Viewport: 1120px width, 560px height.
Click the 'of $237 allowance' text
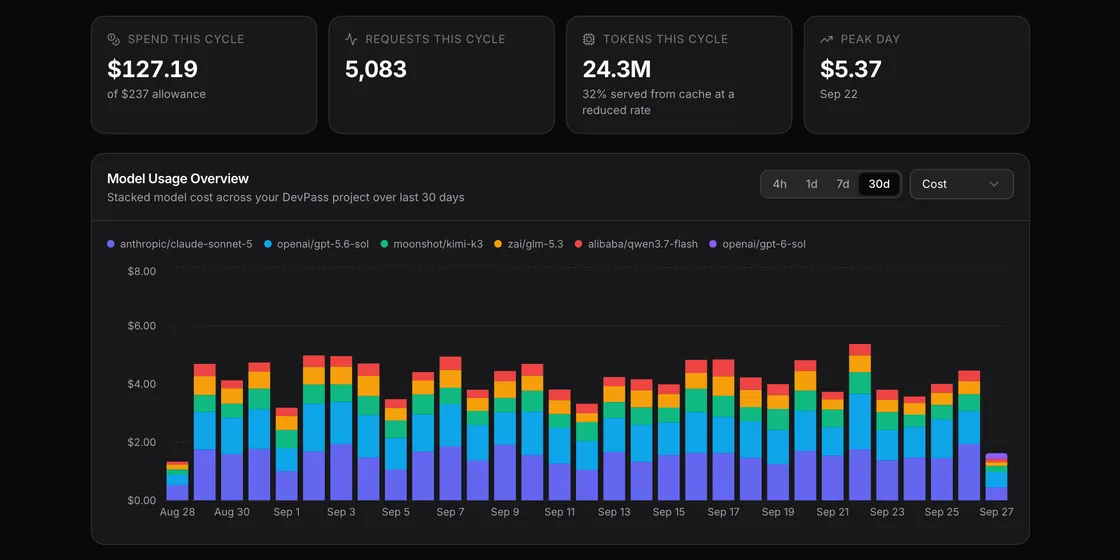pos(156,94)
